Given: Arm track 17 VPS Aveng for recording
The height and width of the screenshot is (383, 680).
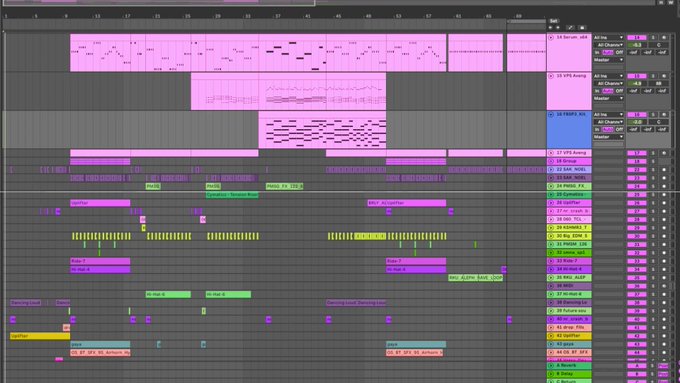Looking at the screenshot, I should pyautogui.click(x=664, y=153).
